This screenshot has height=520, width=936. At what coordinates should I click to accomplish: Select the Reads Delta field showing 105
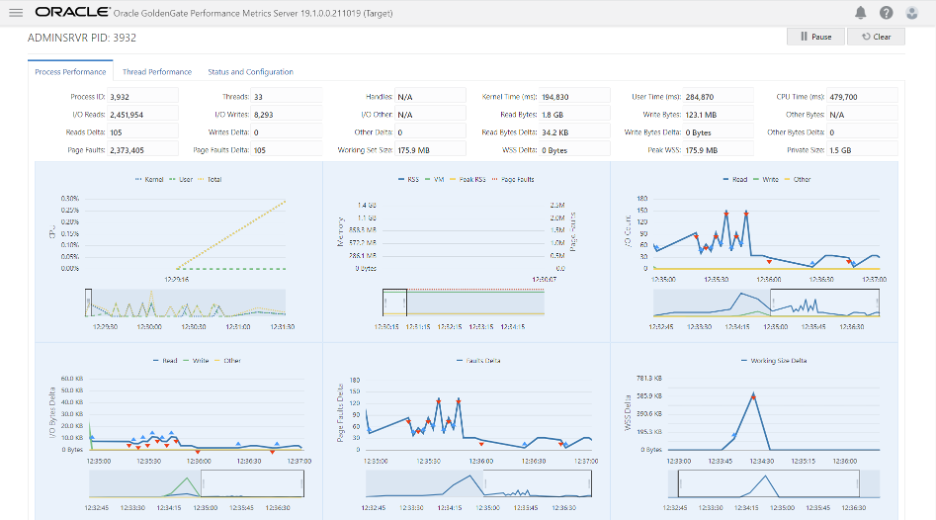[x=143, y=132]
